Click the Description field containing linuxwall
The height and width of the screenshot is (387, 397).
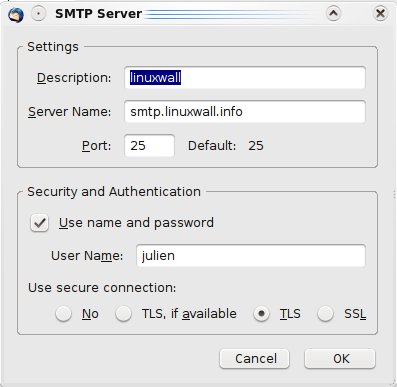[x=245, y=78]
